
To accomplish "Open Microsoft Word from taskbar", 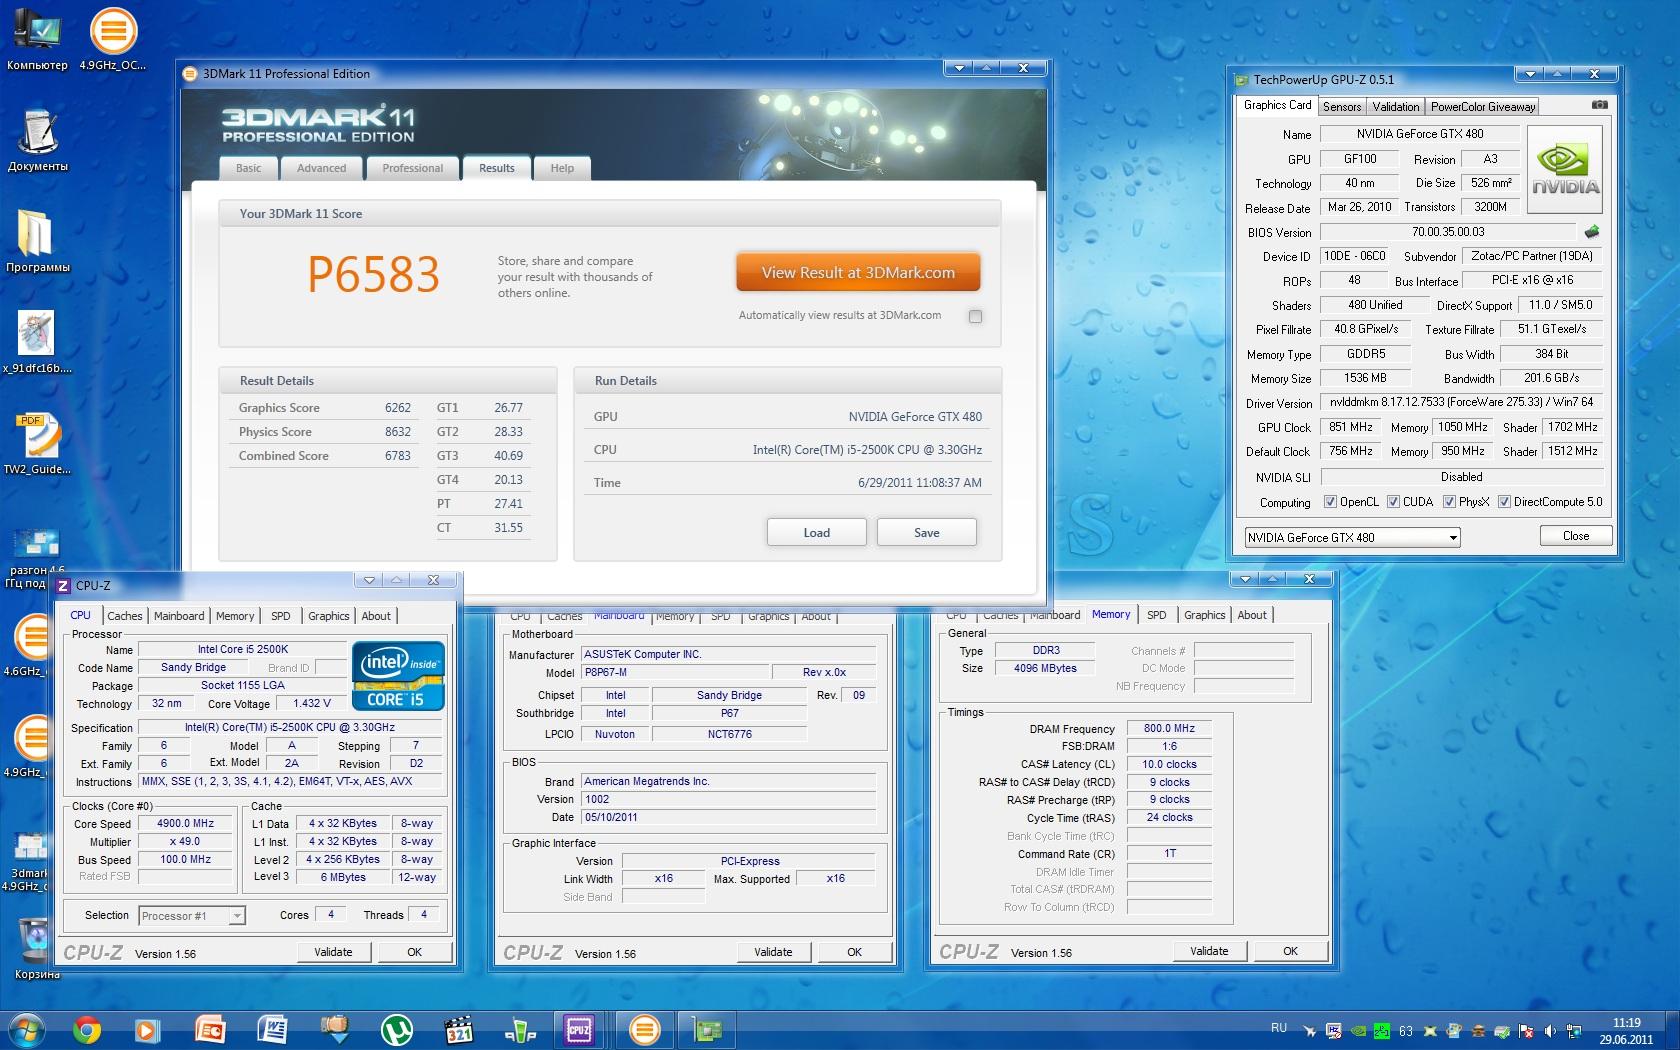I will coord(272,1029).
